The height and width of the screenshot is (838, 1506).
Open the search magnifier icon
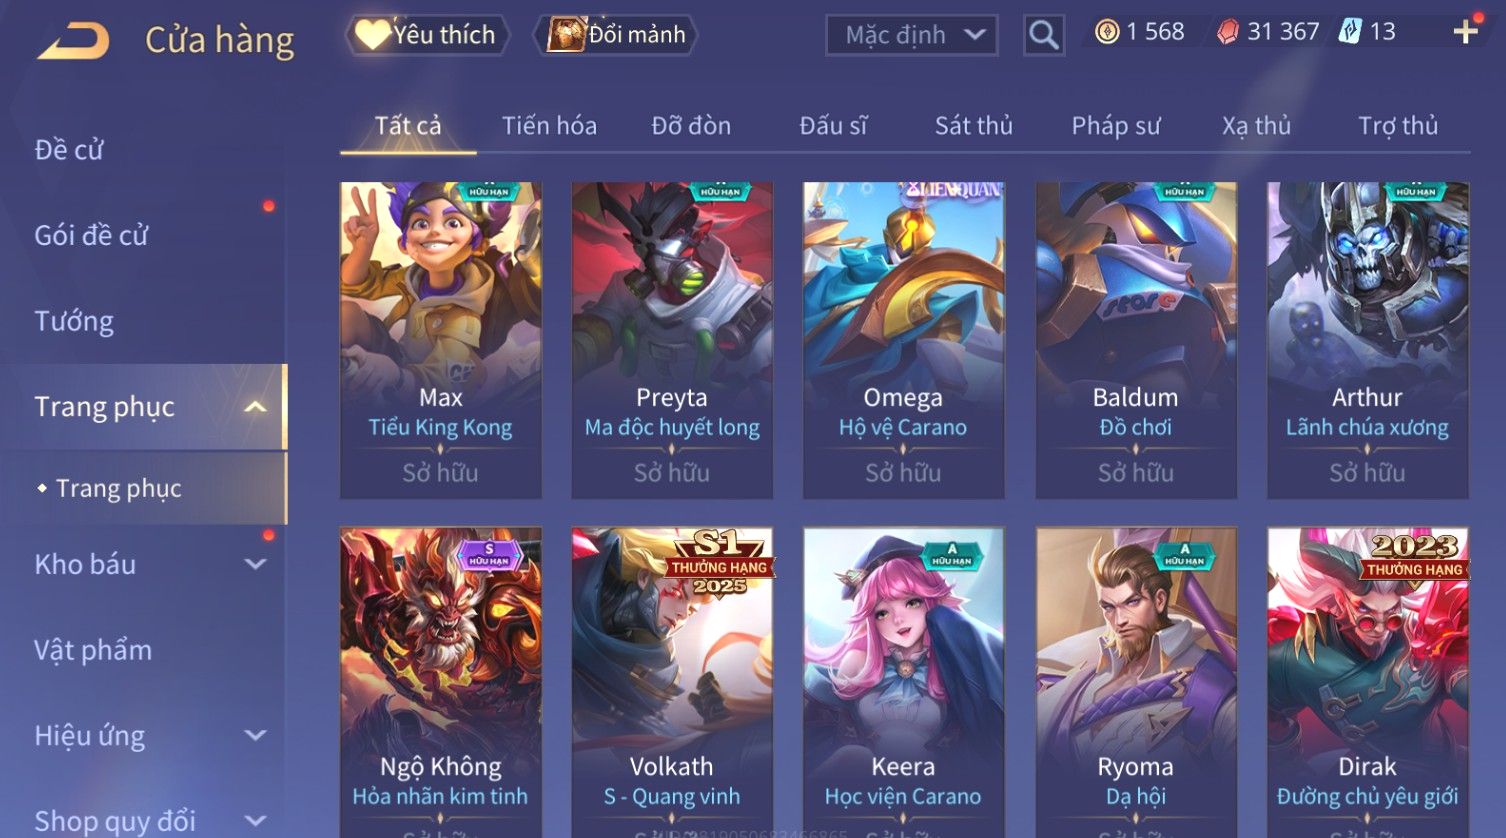click(x=1043, y=35)
